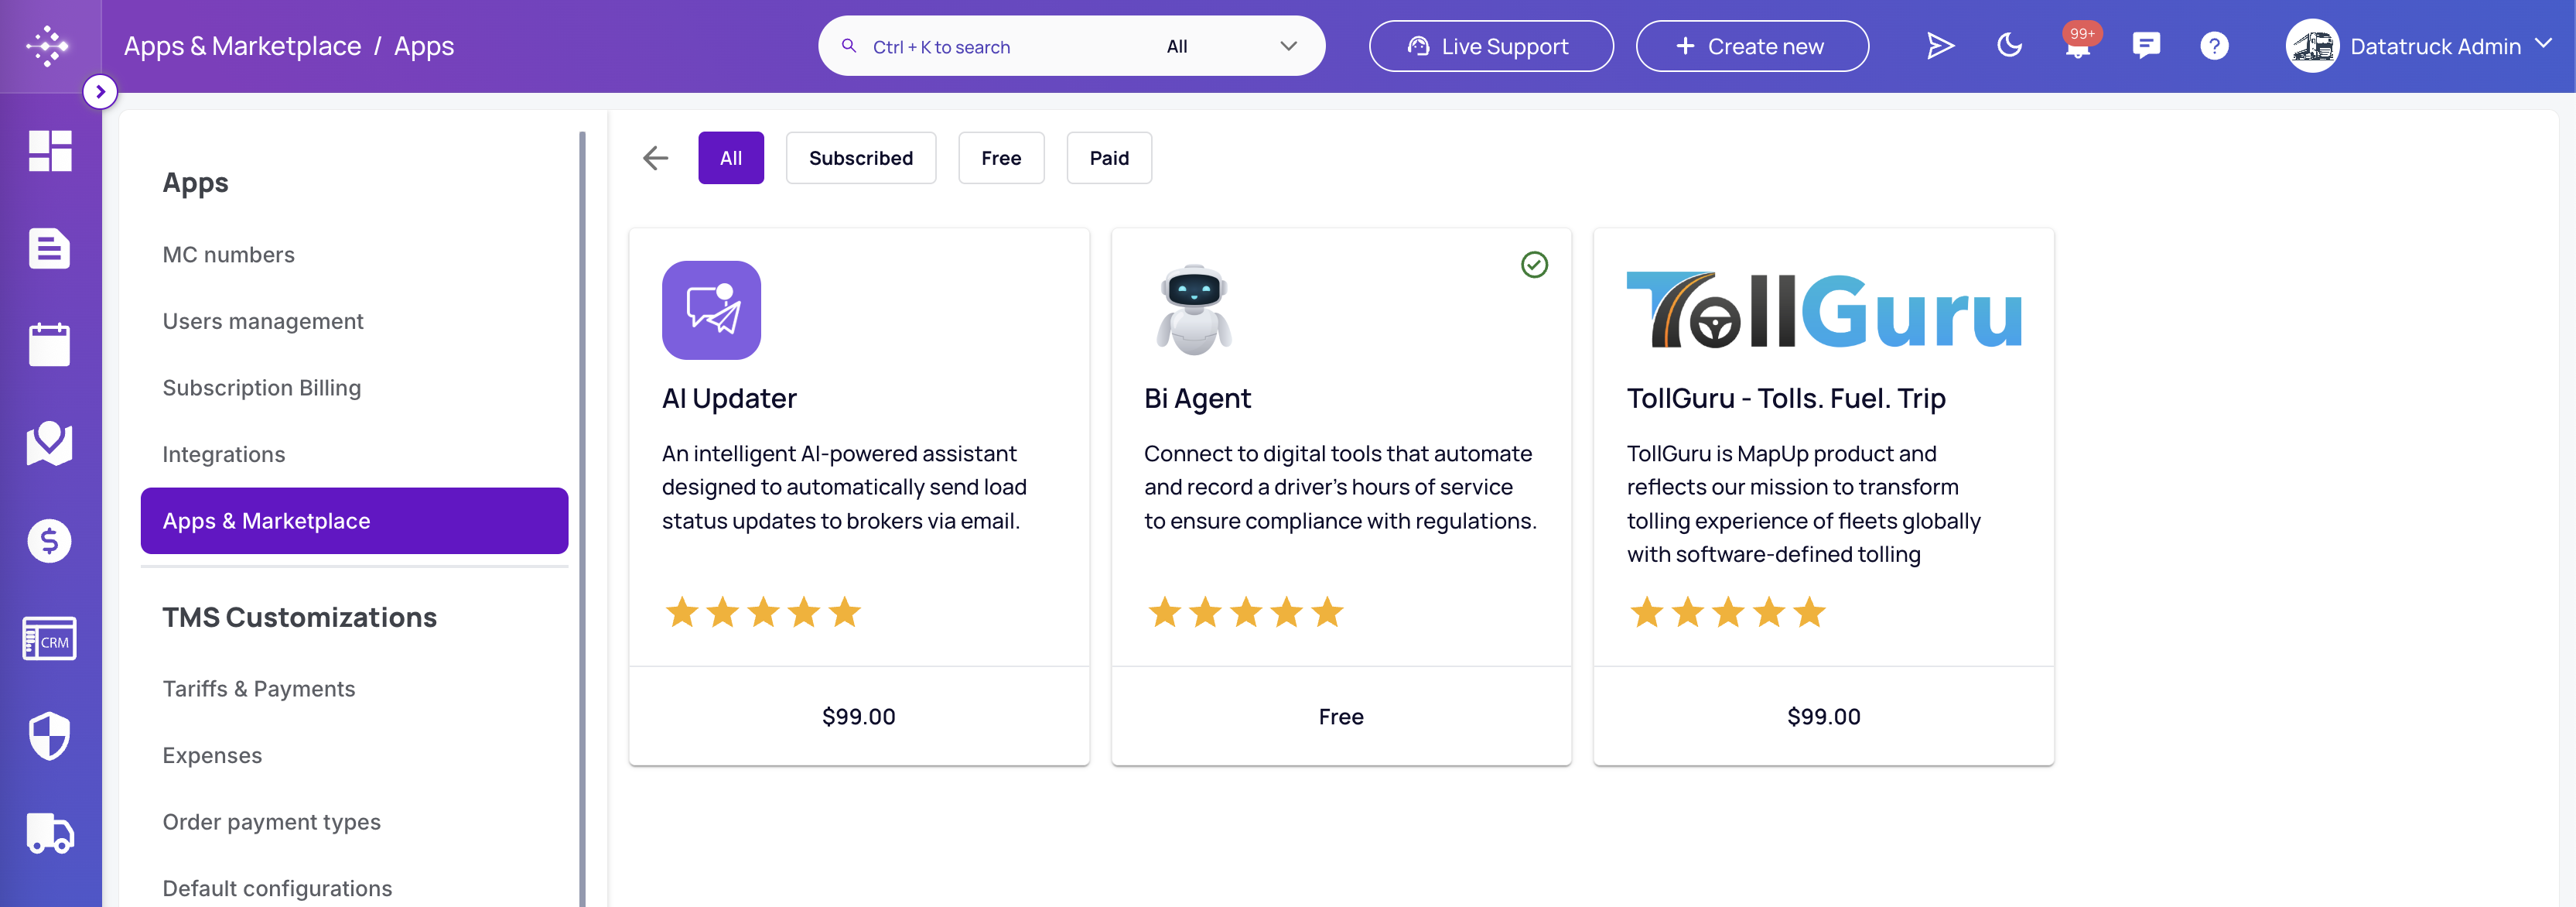Click the AI Updater app icon
2576x907 pixels.
(x=711, y=310)
